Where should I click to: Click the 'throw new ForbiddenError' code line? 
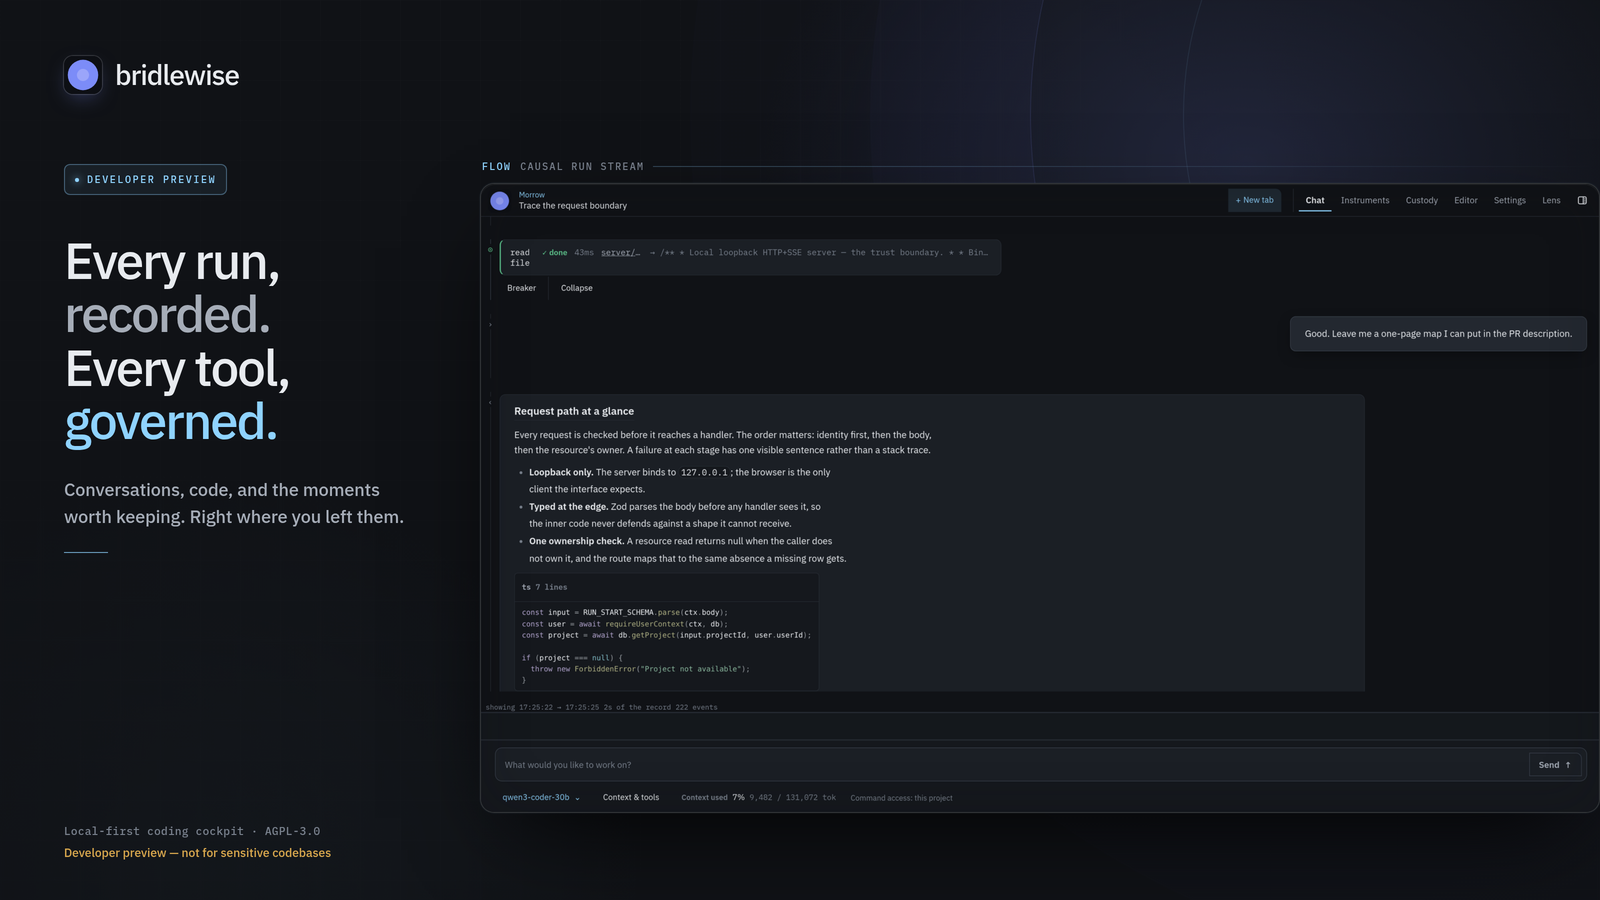[x=640, y=669]
